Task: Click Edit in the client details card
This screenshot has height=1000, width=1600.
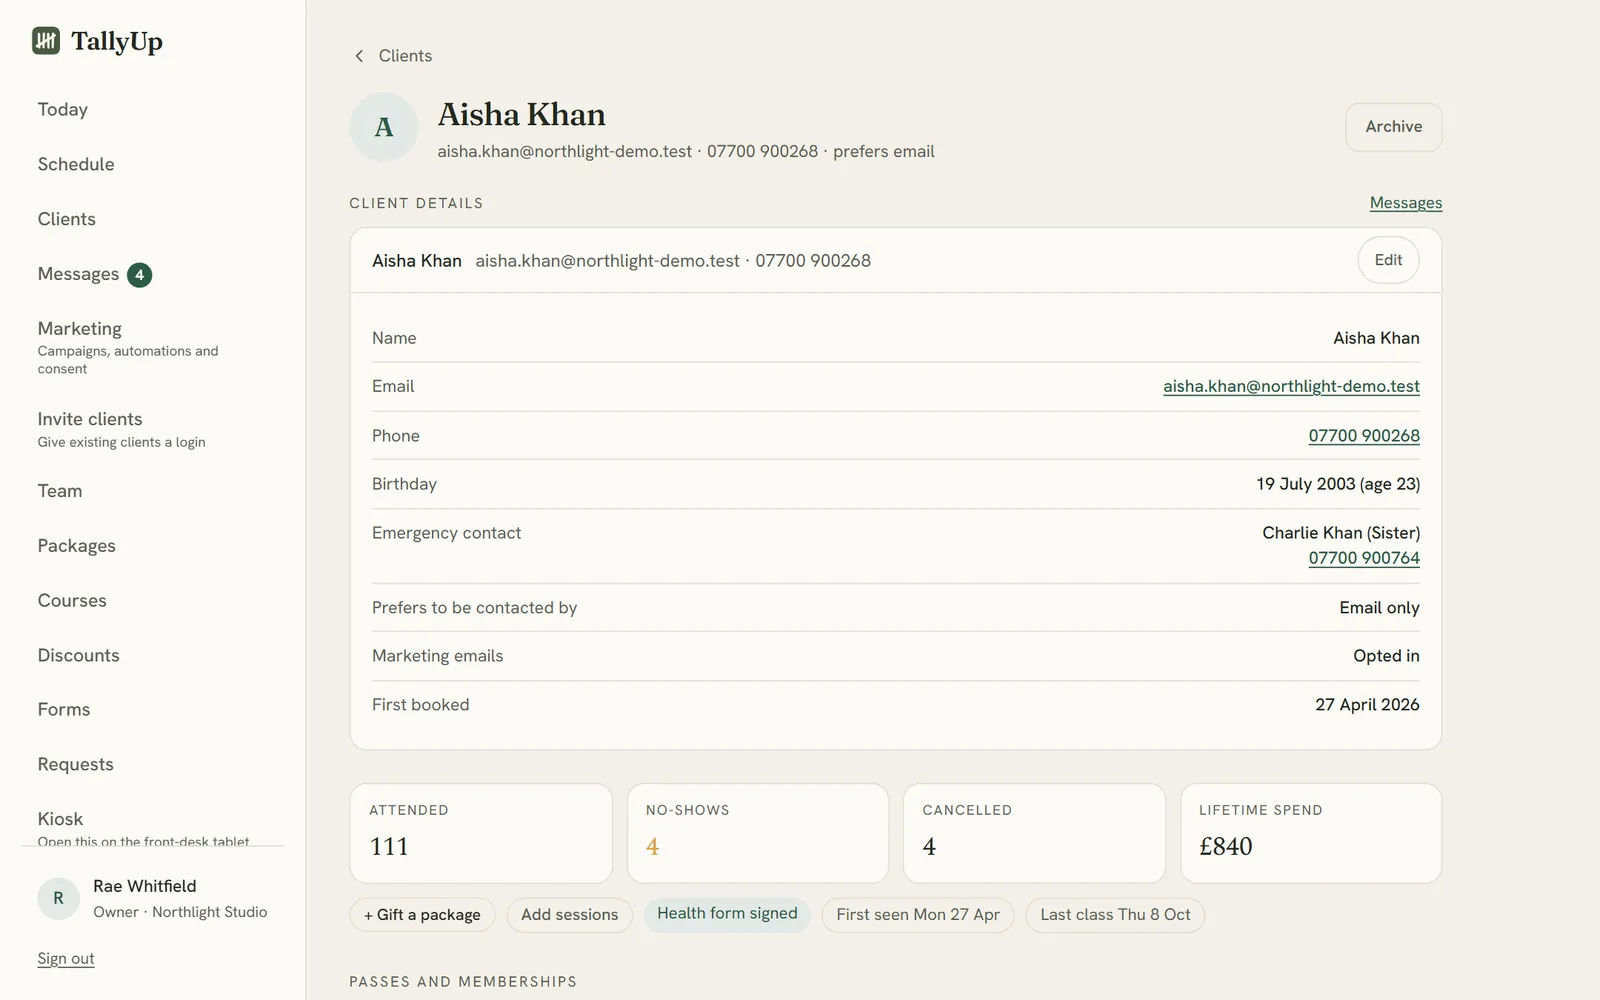Action: (x=1388, y=260)
